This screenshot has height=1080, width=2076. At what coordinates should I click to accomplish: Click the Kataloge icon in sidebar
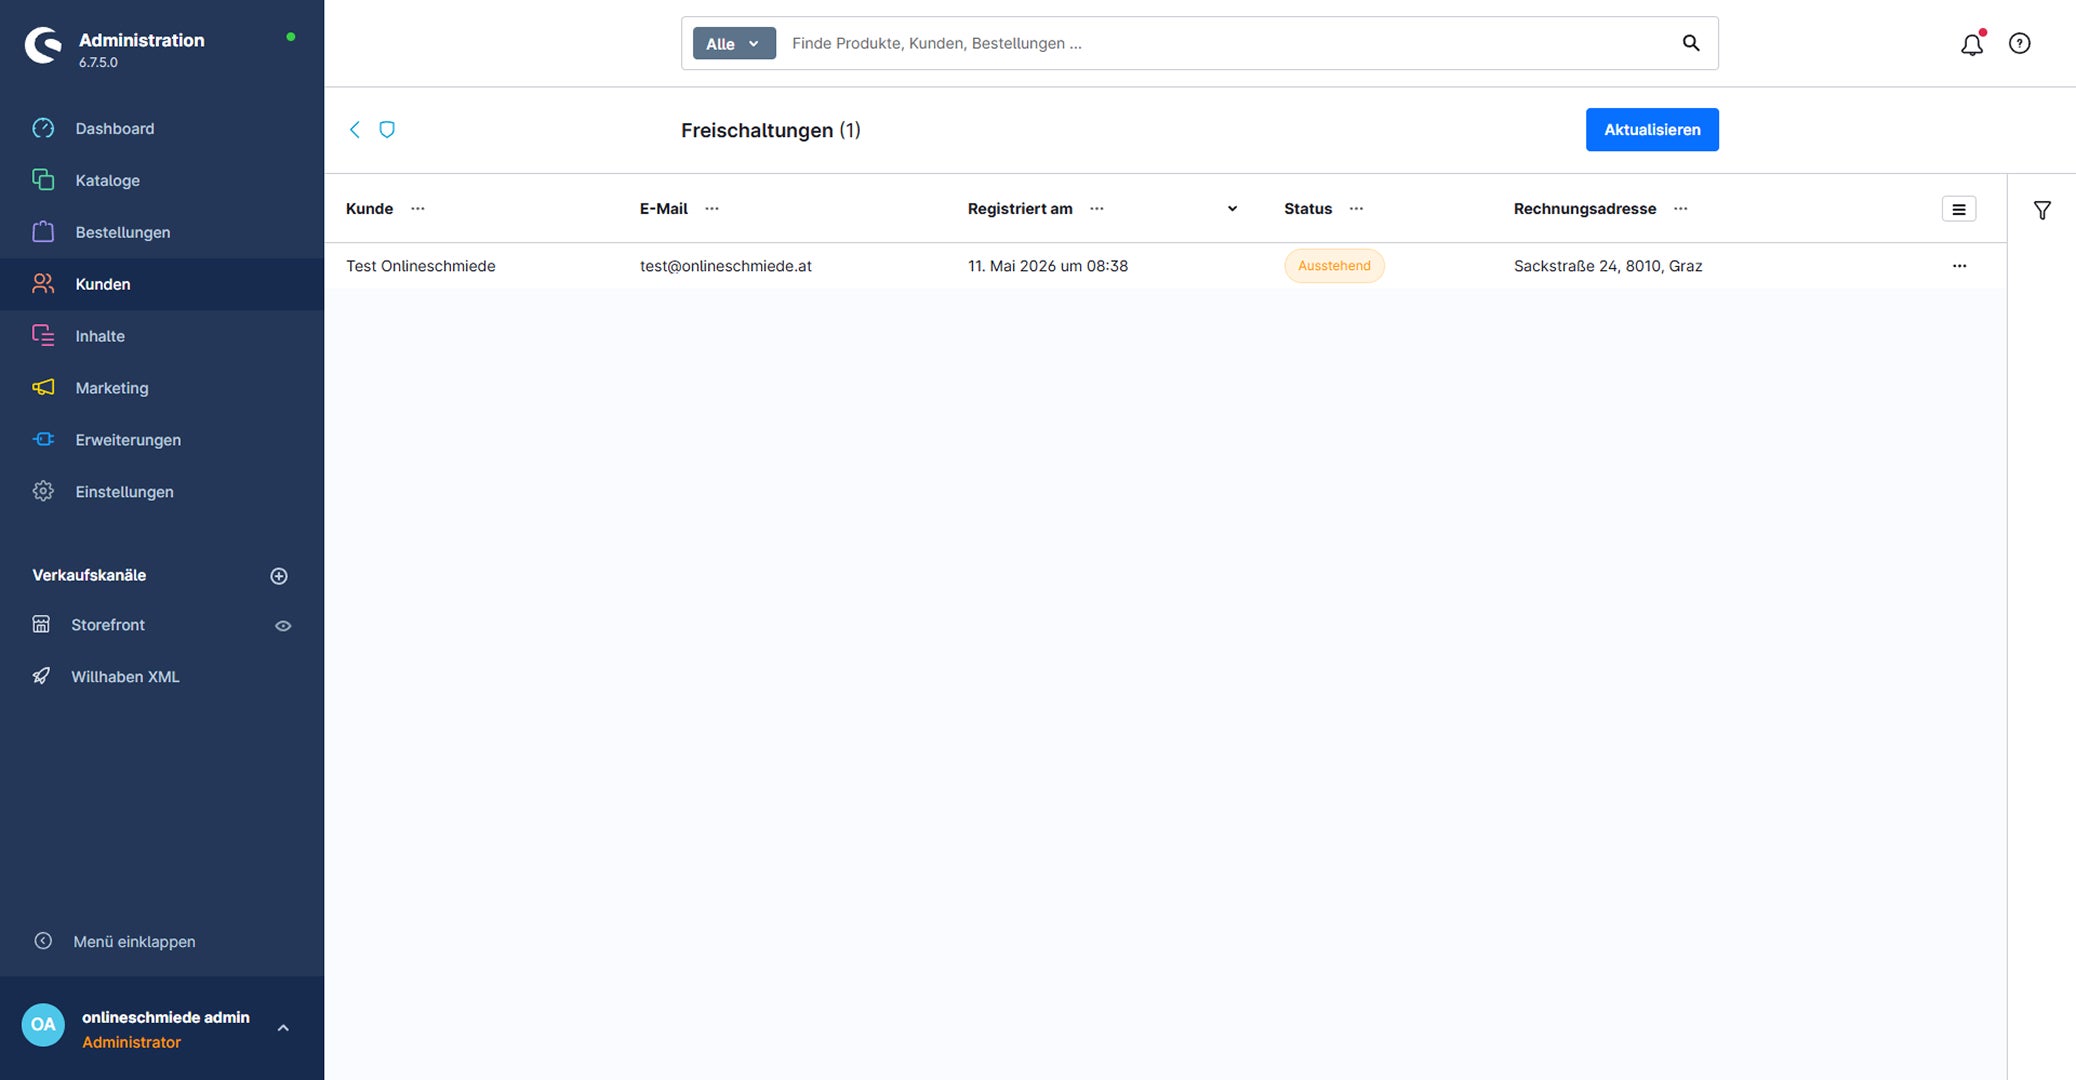(43, 180)
